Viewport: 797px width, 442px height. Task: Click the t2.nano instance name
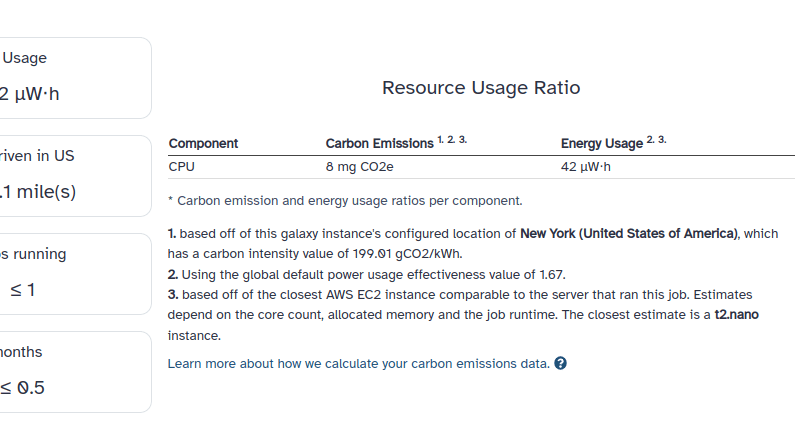tap(737, 315)
